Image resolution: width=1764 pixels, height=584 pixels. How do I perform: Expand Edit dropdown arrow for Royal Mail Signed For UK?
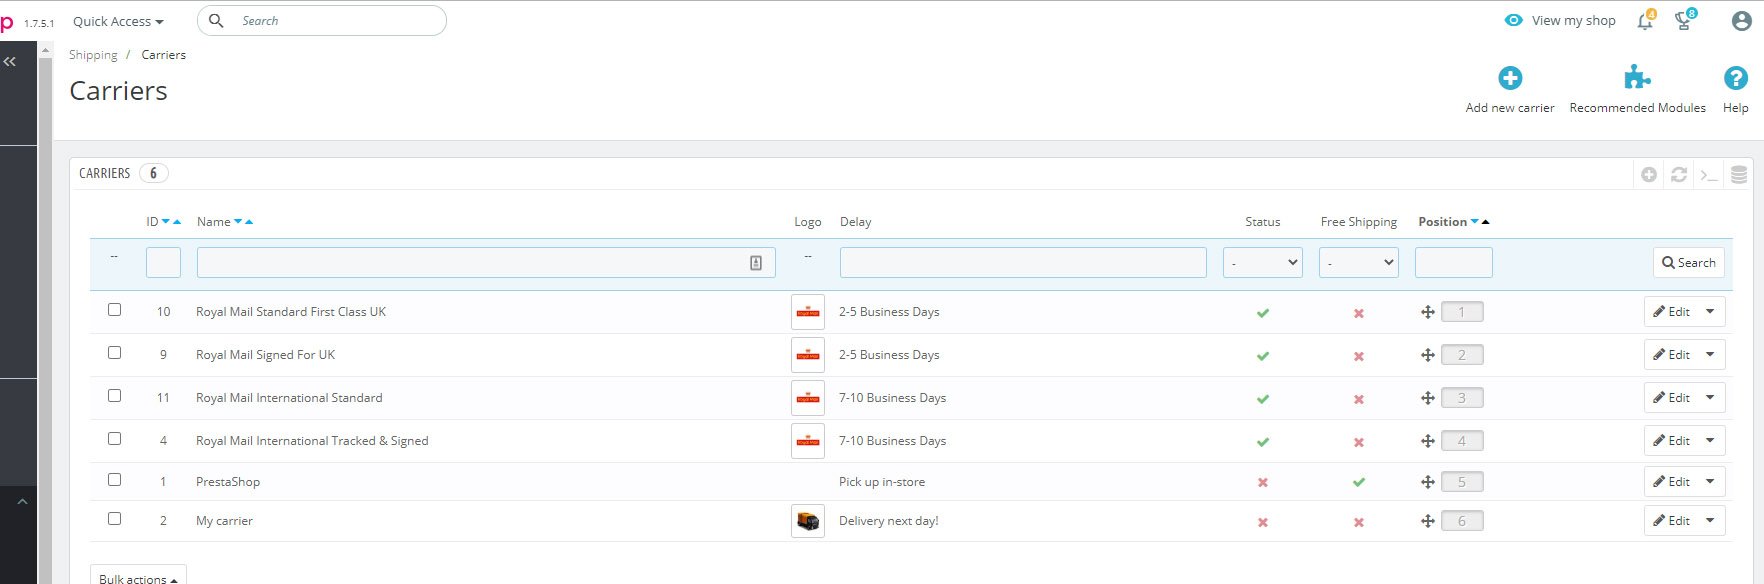(1710, 355)
